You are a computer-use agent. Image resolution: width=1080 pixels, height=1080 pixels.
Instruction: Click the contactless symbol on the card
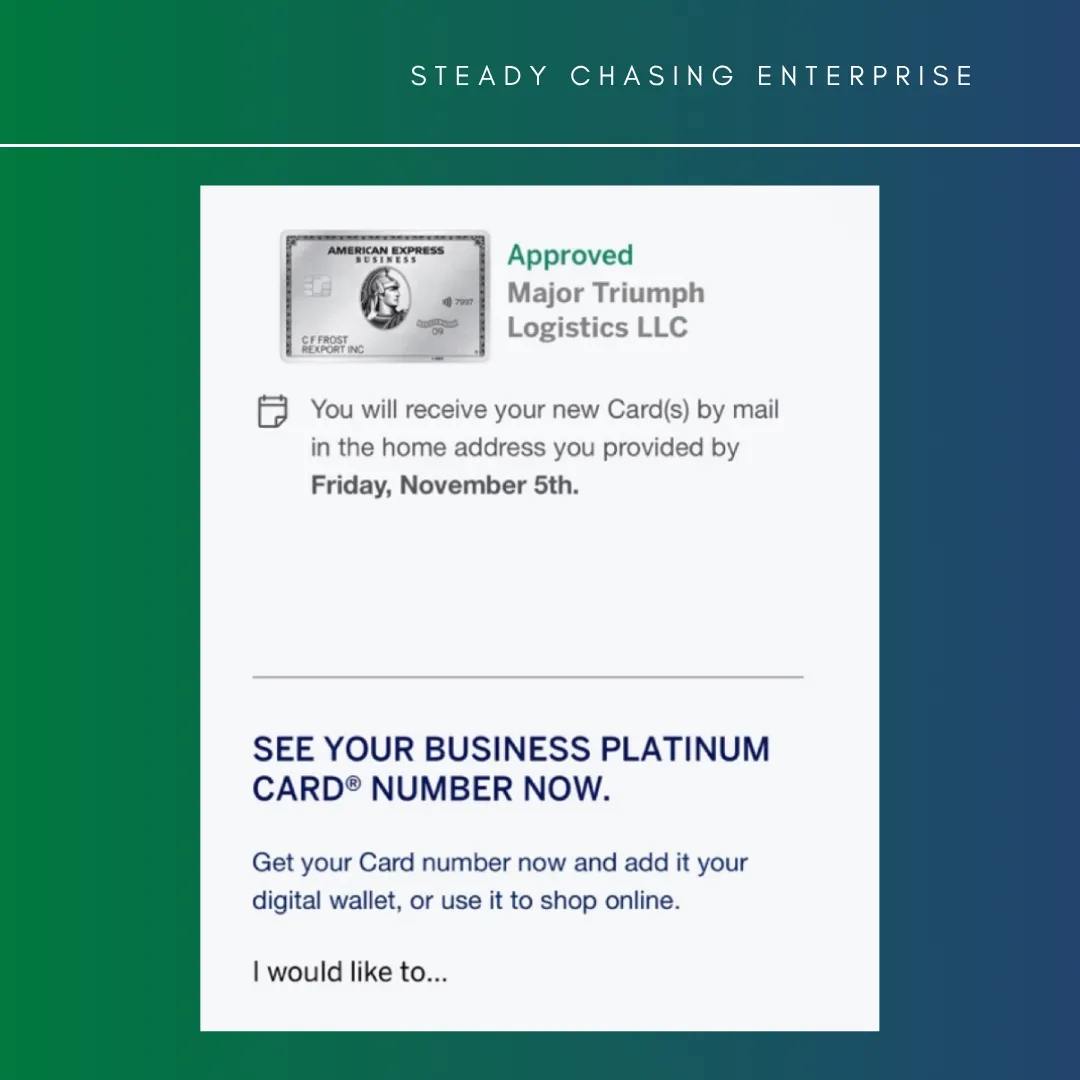click(447, 302)
